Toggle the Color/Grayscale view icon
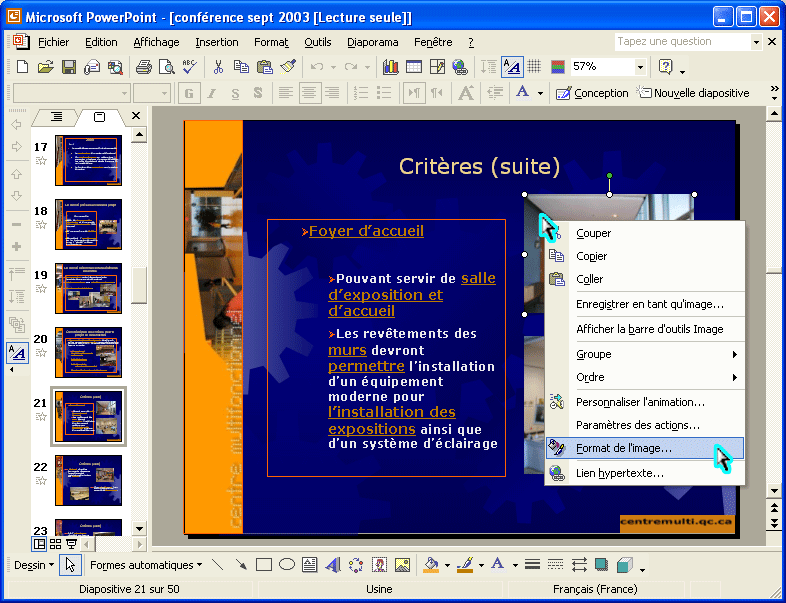The width and height of the screenshot is (786, 603). pos(558,67)
